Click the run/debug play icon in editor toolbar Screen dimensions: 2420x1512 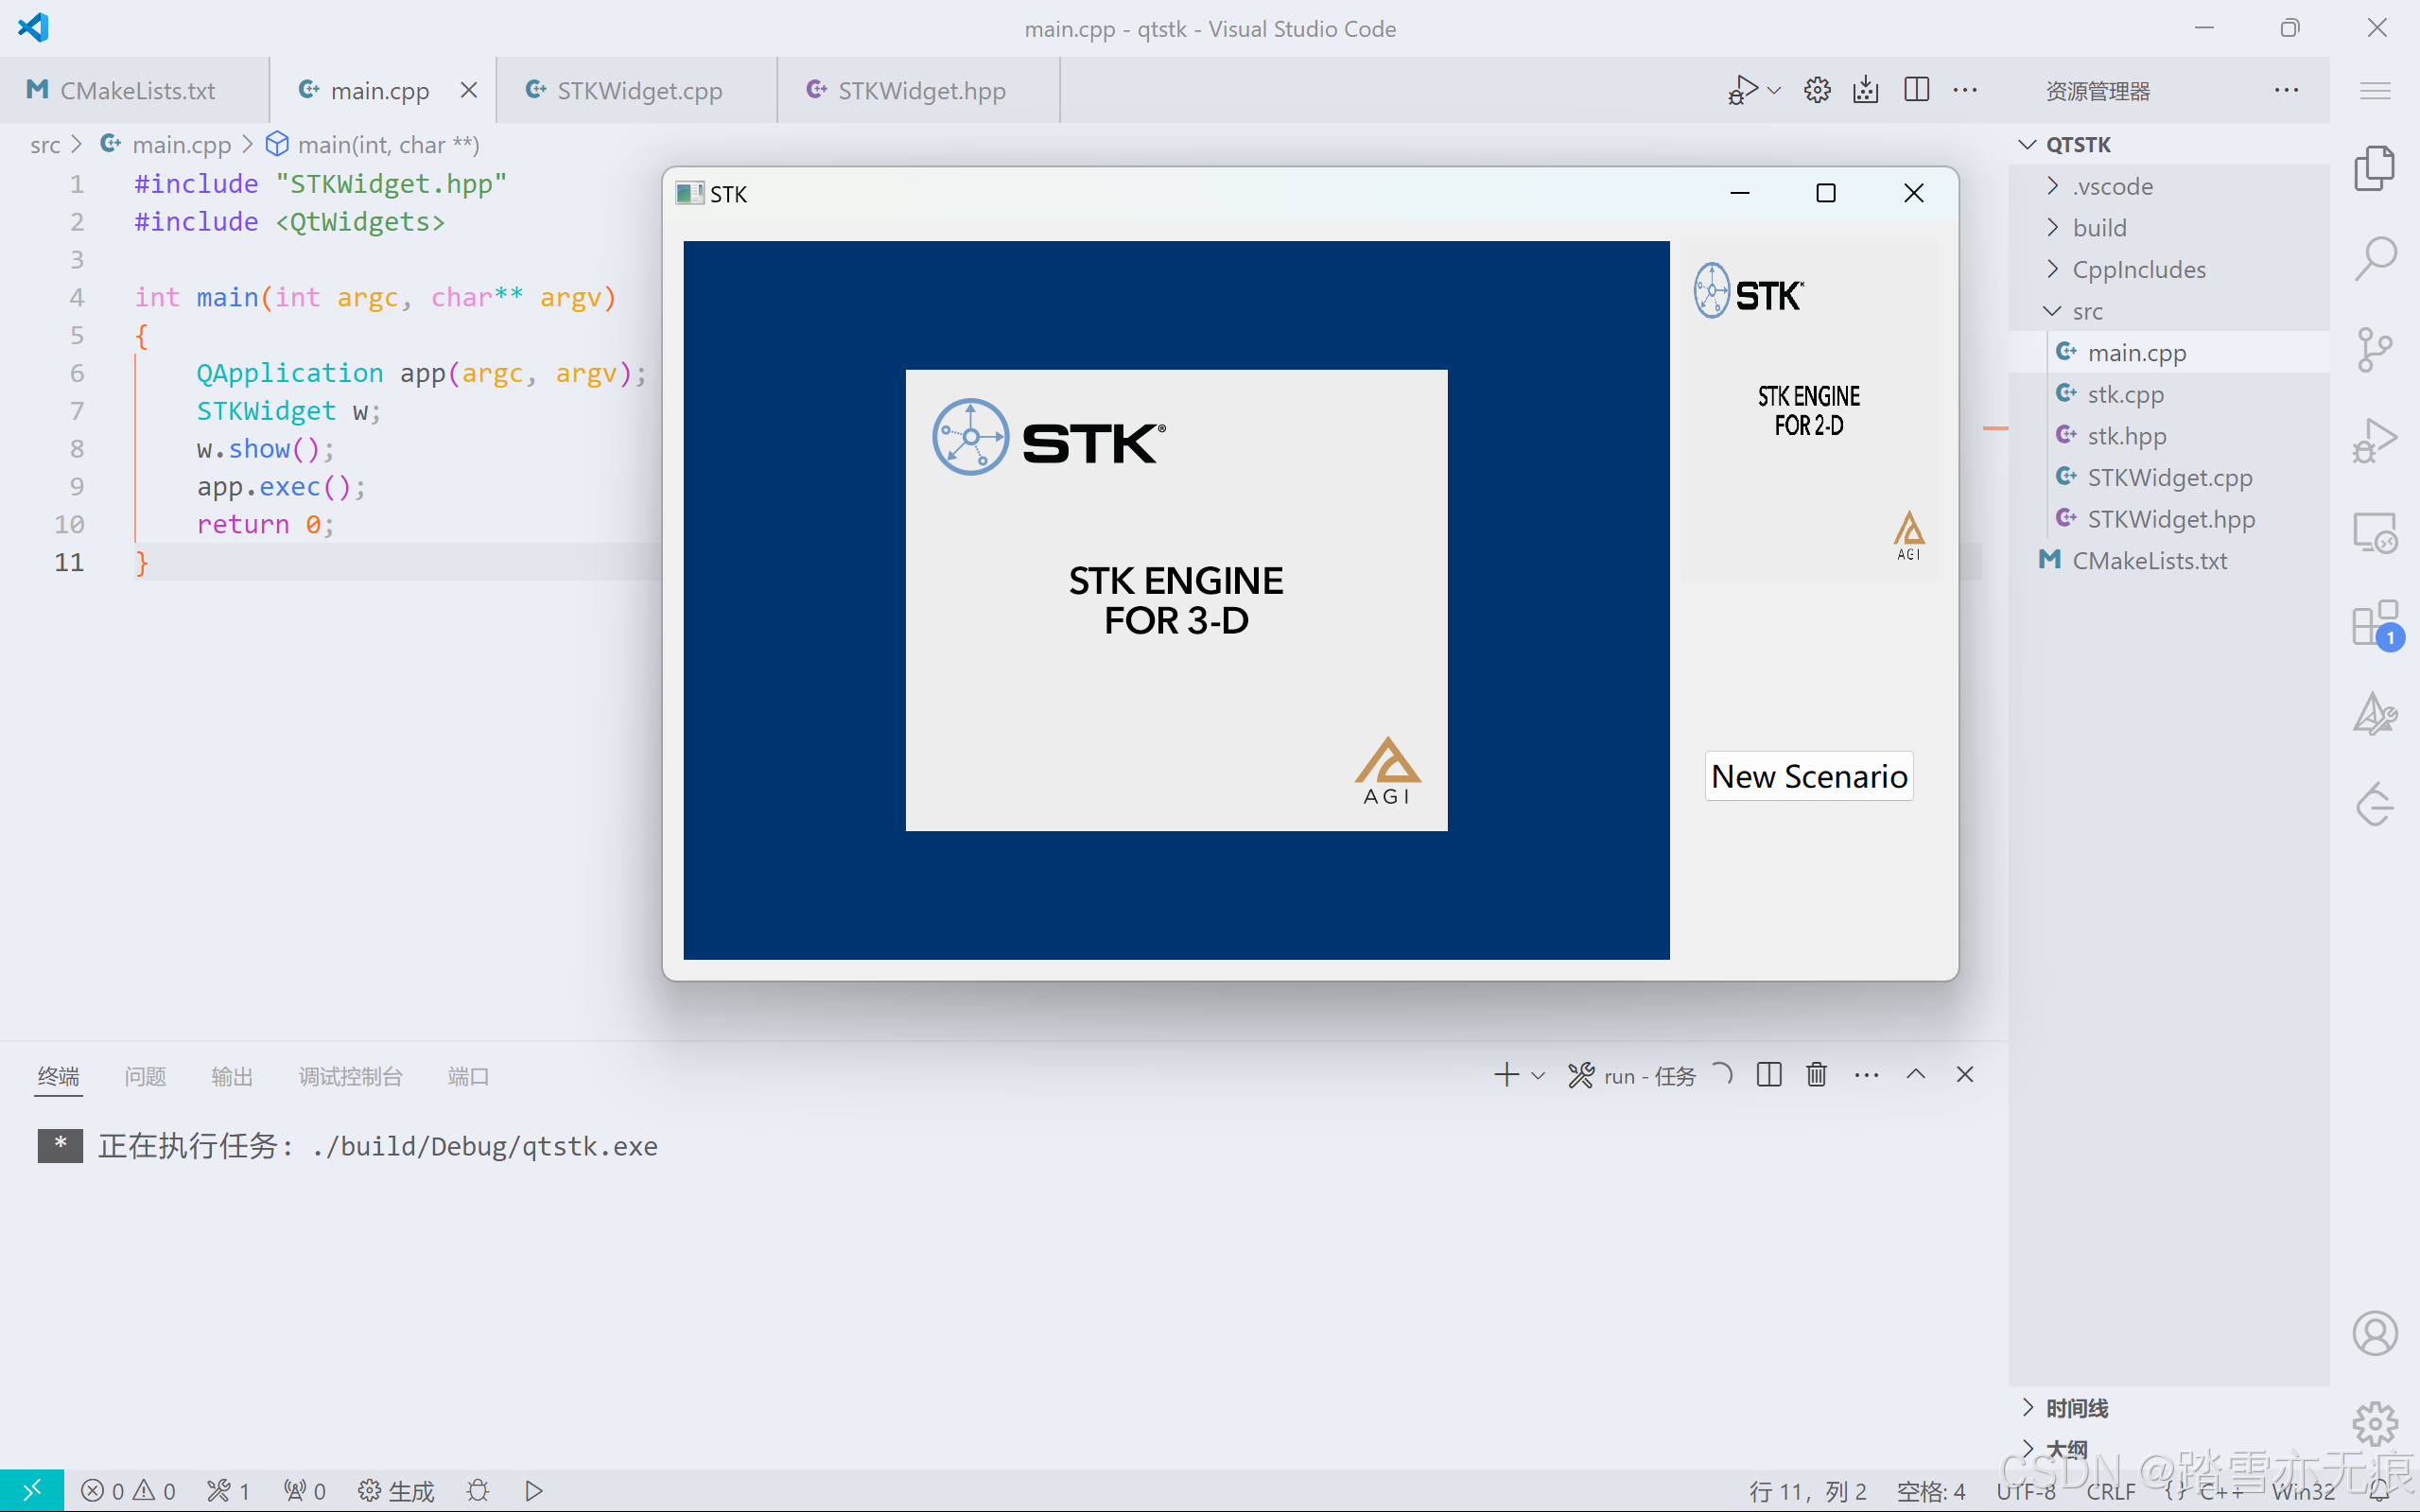pyautogui.click(x=1742, y=90)
